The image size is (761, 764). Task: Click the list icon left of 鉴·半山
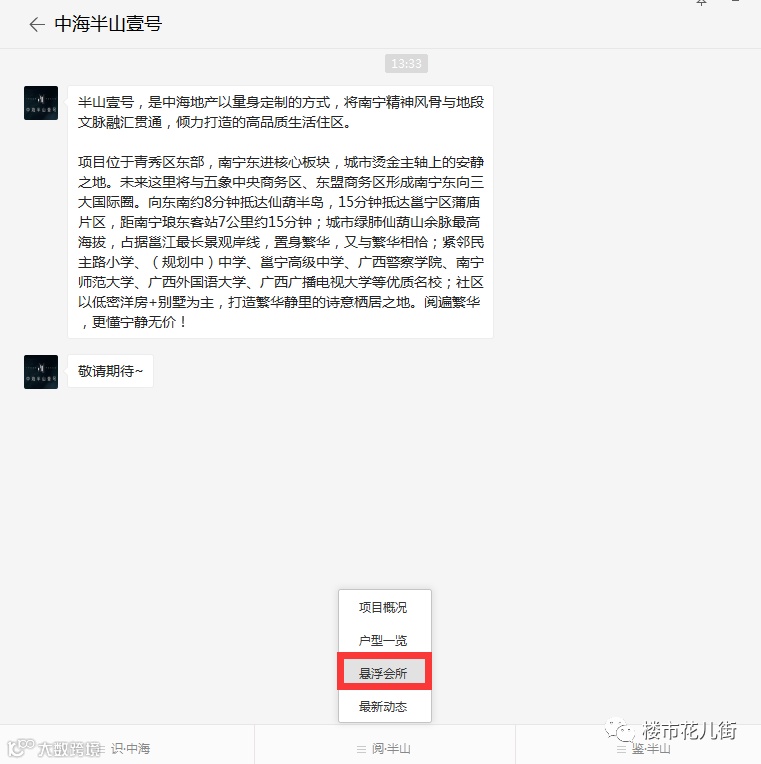point(621,749)
